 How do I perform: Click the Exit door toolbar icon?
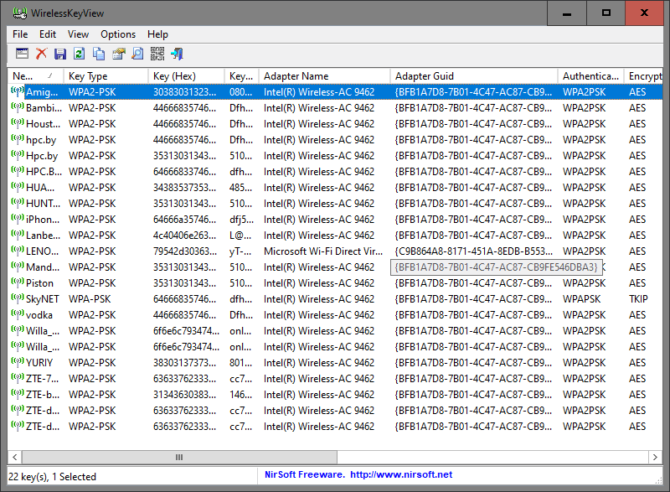[177, 53]
